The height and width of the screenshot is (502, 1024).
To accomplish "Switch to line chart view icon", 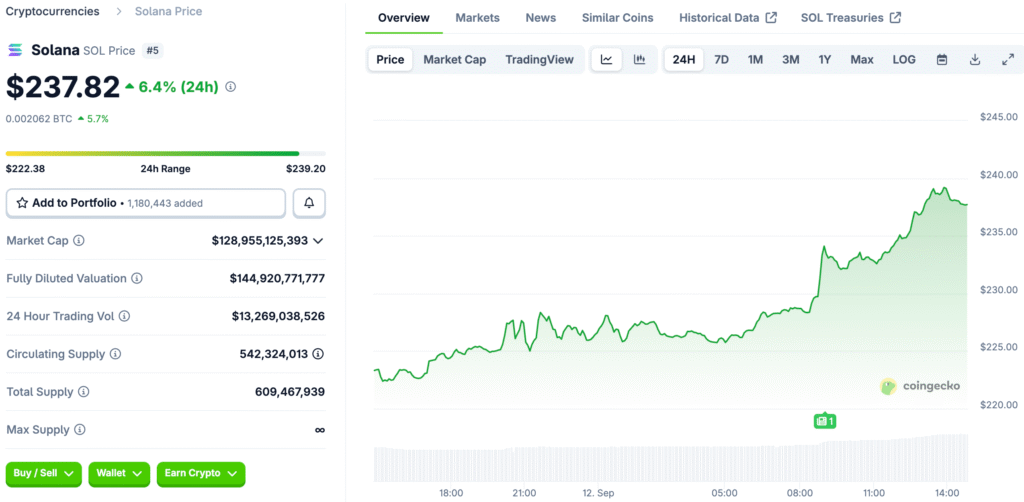I will click(607, 60).
